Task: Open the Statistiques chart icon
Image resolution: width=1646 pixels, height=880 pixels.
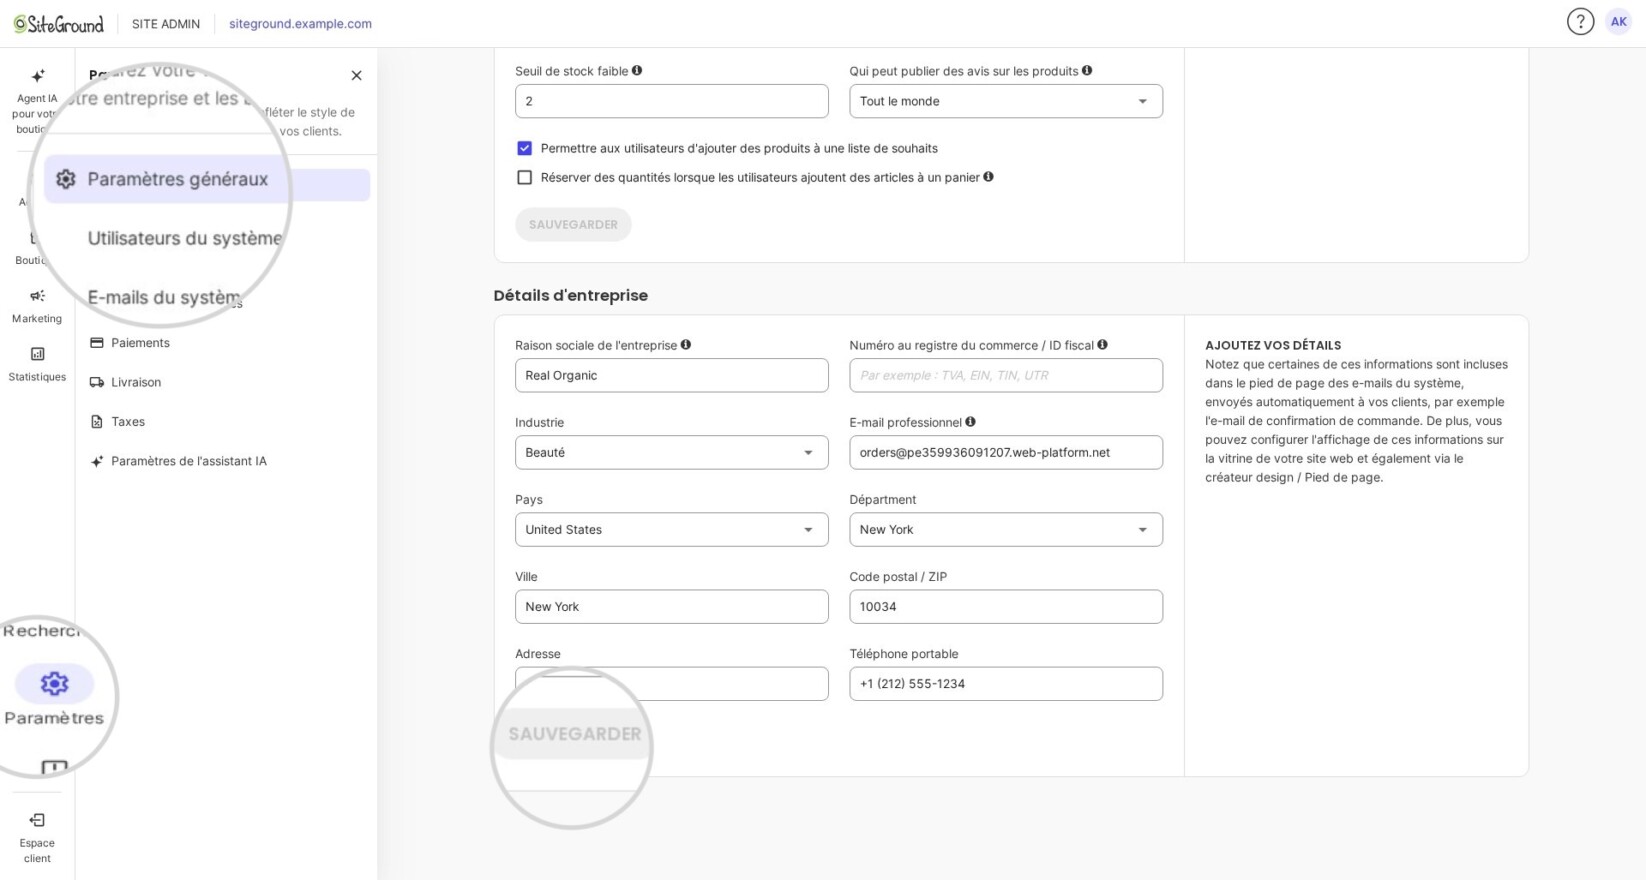Action: point(37,354)
